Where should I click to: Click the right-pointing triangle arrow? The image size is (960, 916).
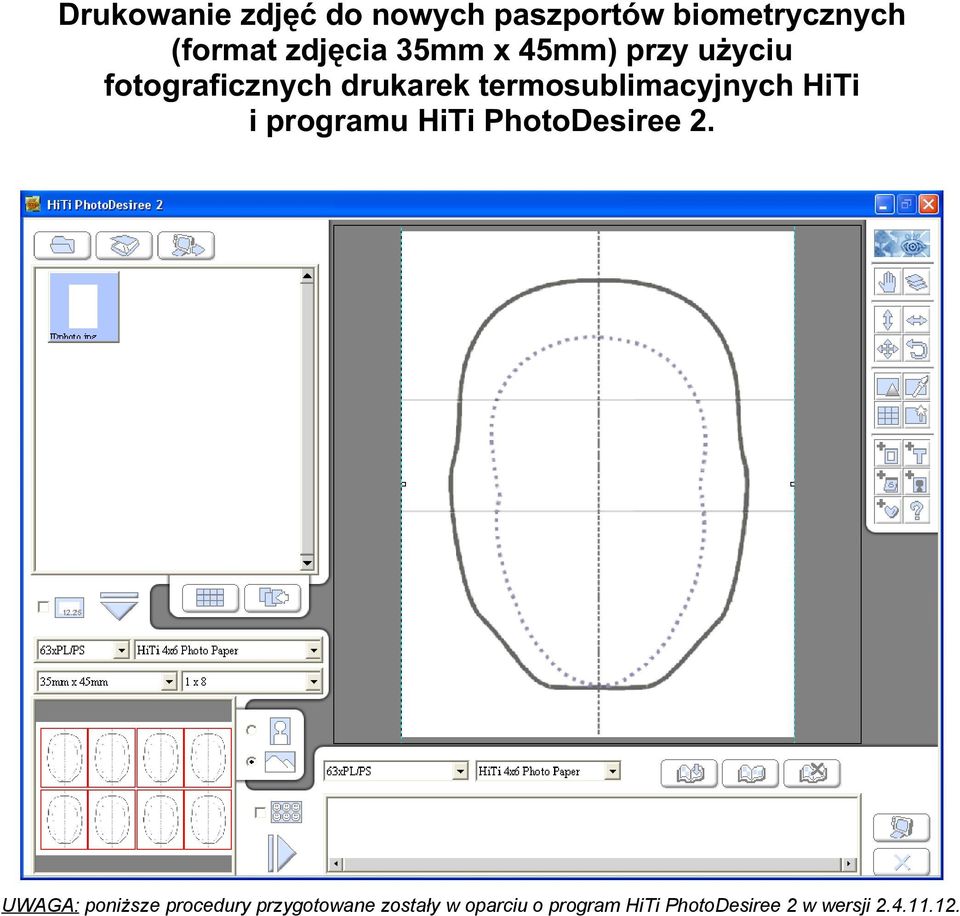click(282, 852)
